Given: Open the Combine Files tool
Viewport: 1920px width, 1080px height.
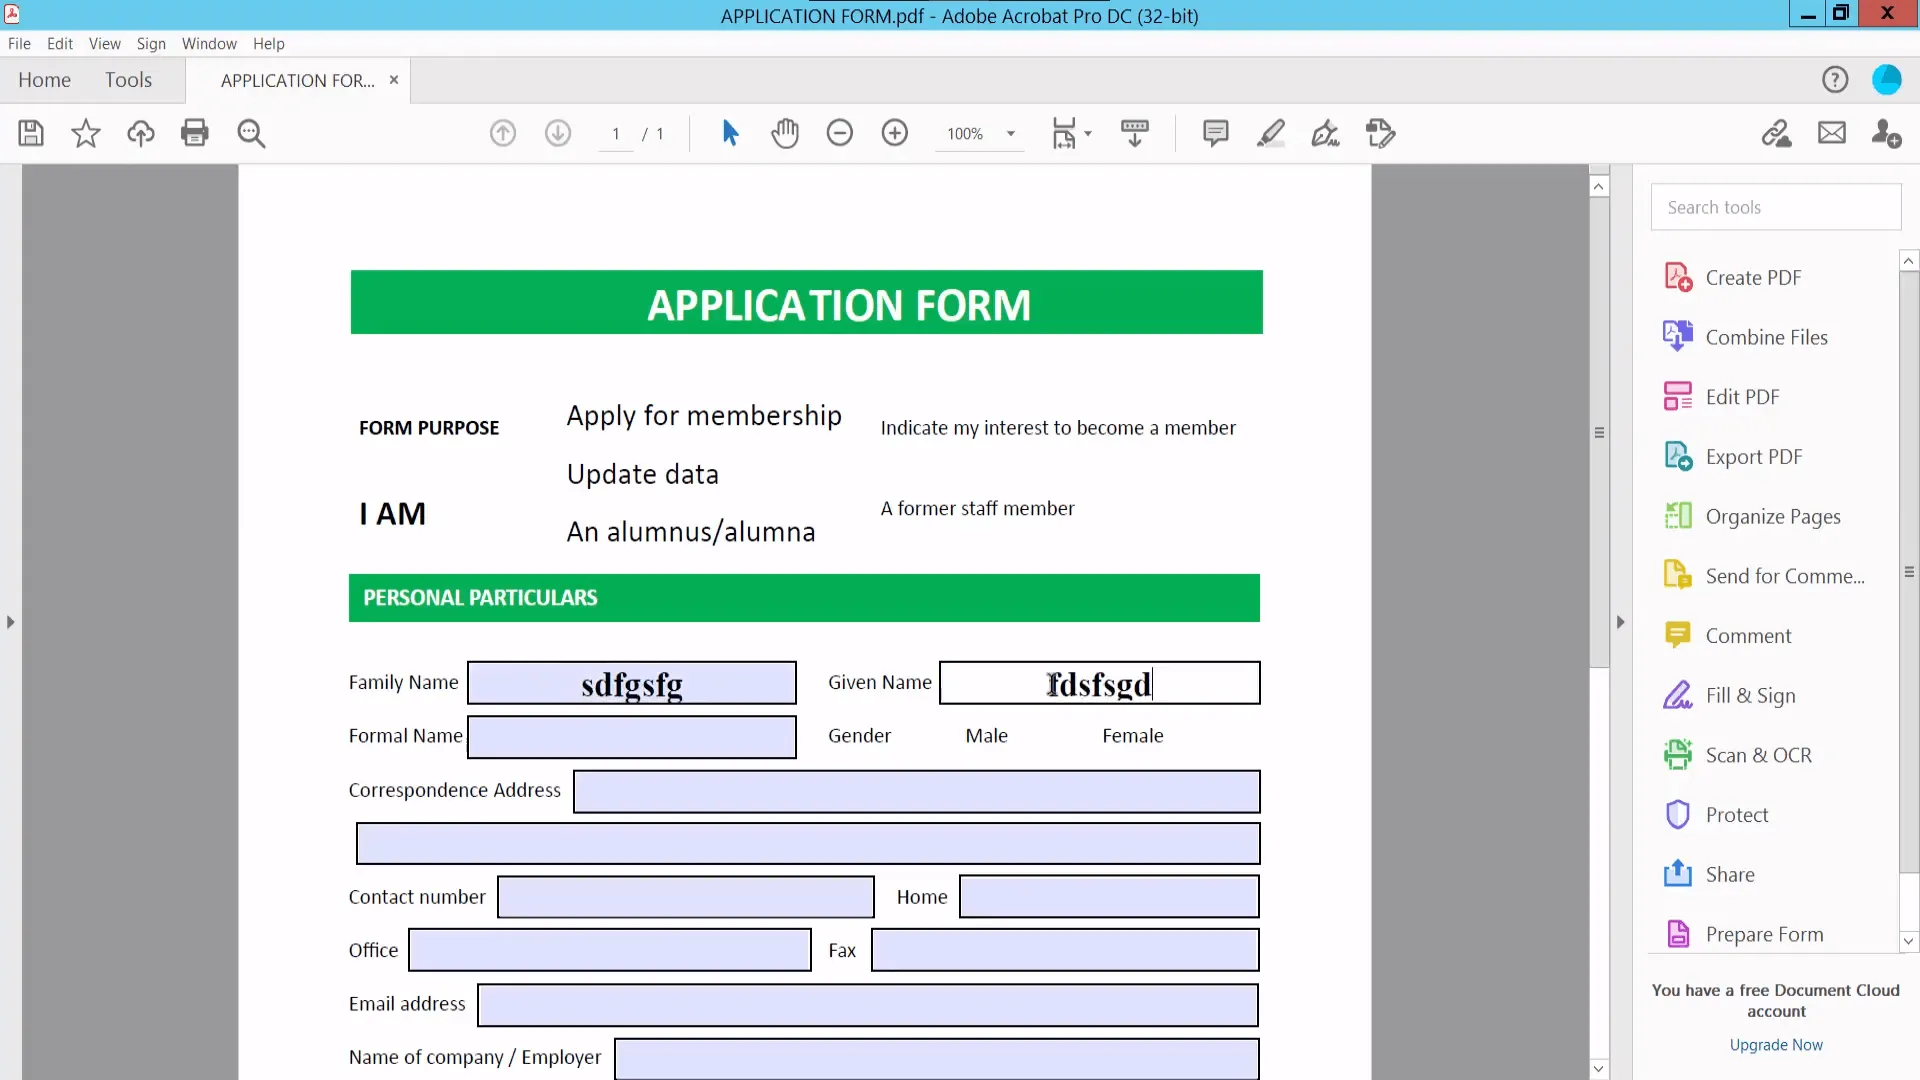Looking at the screenshot, I should pyautogui.click(x=1767, y=336).
